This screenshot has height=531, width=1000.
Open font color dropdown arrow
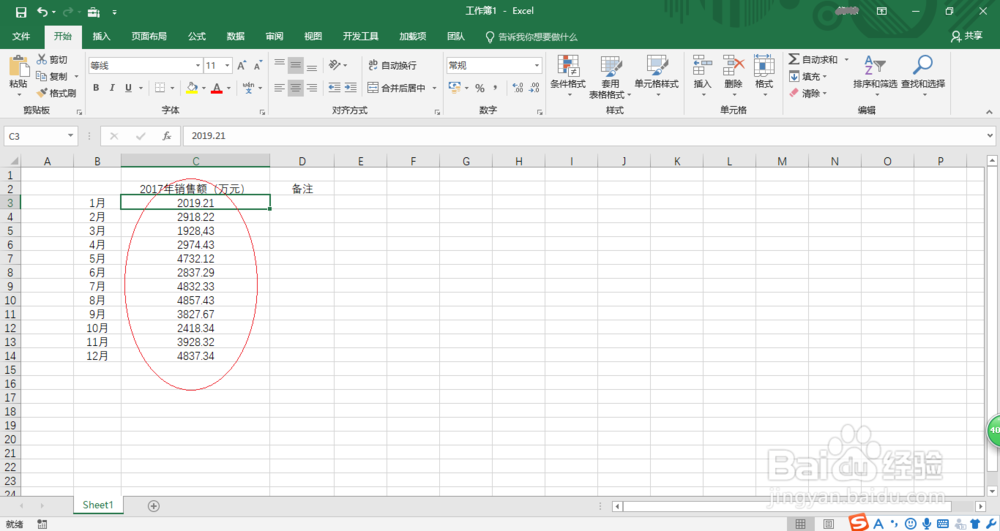tap(229, 88)
